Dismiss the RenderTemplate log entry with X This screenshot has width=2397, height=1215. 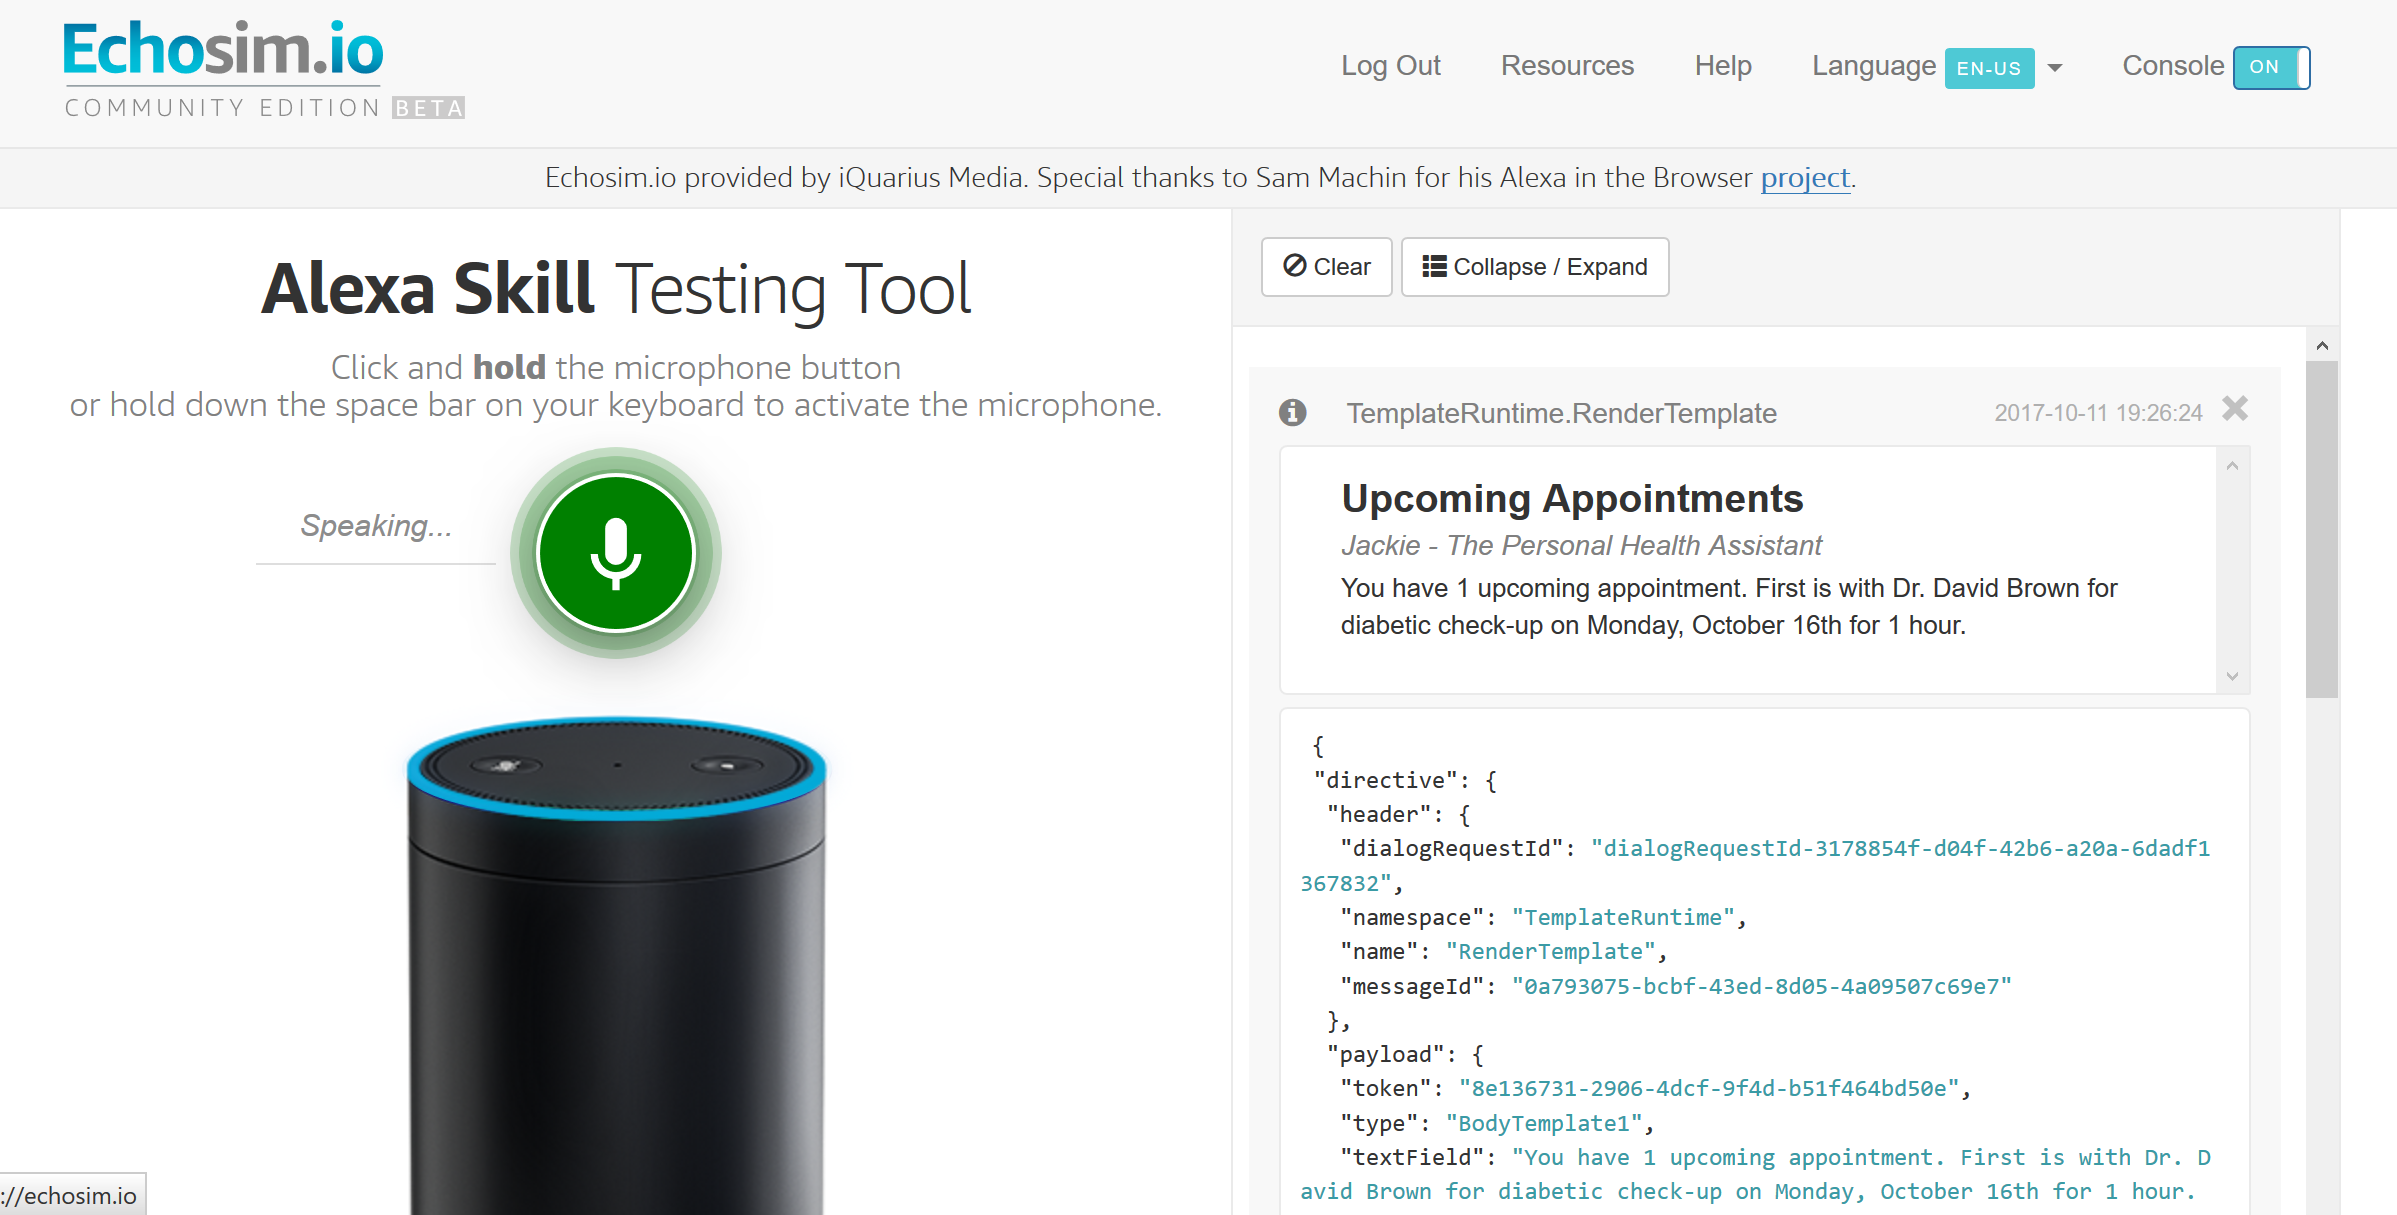[2235, 409]
